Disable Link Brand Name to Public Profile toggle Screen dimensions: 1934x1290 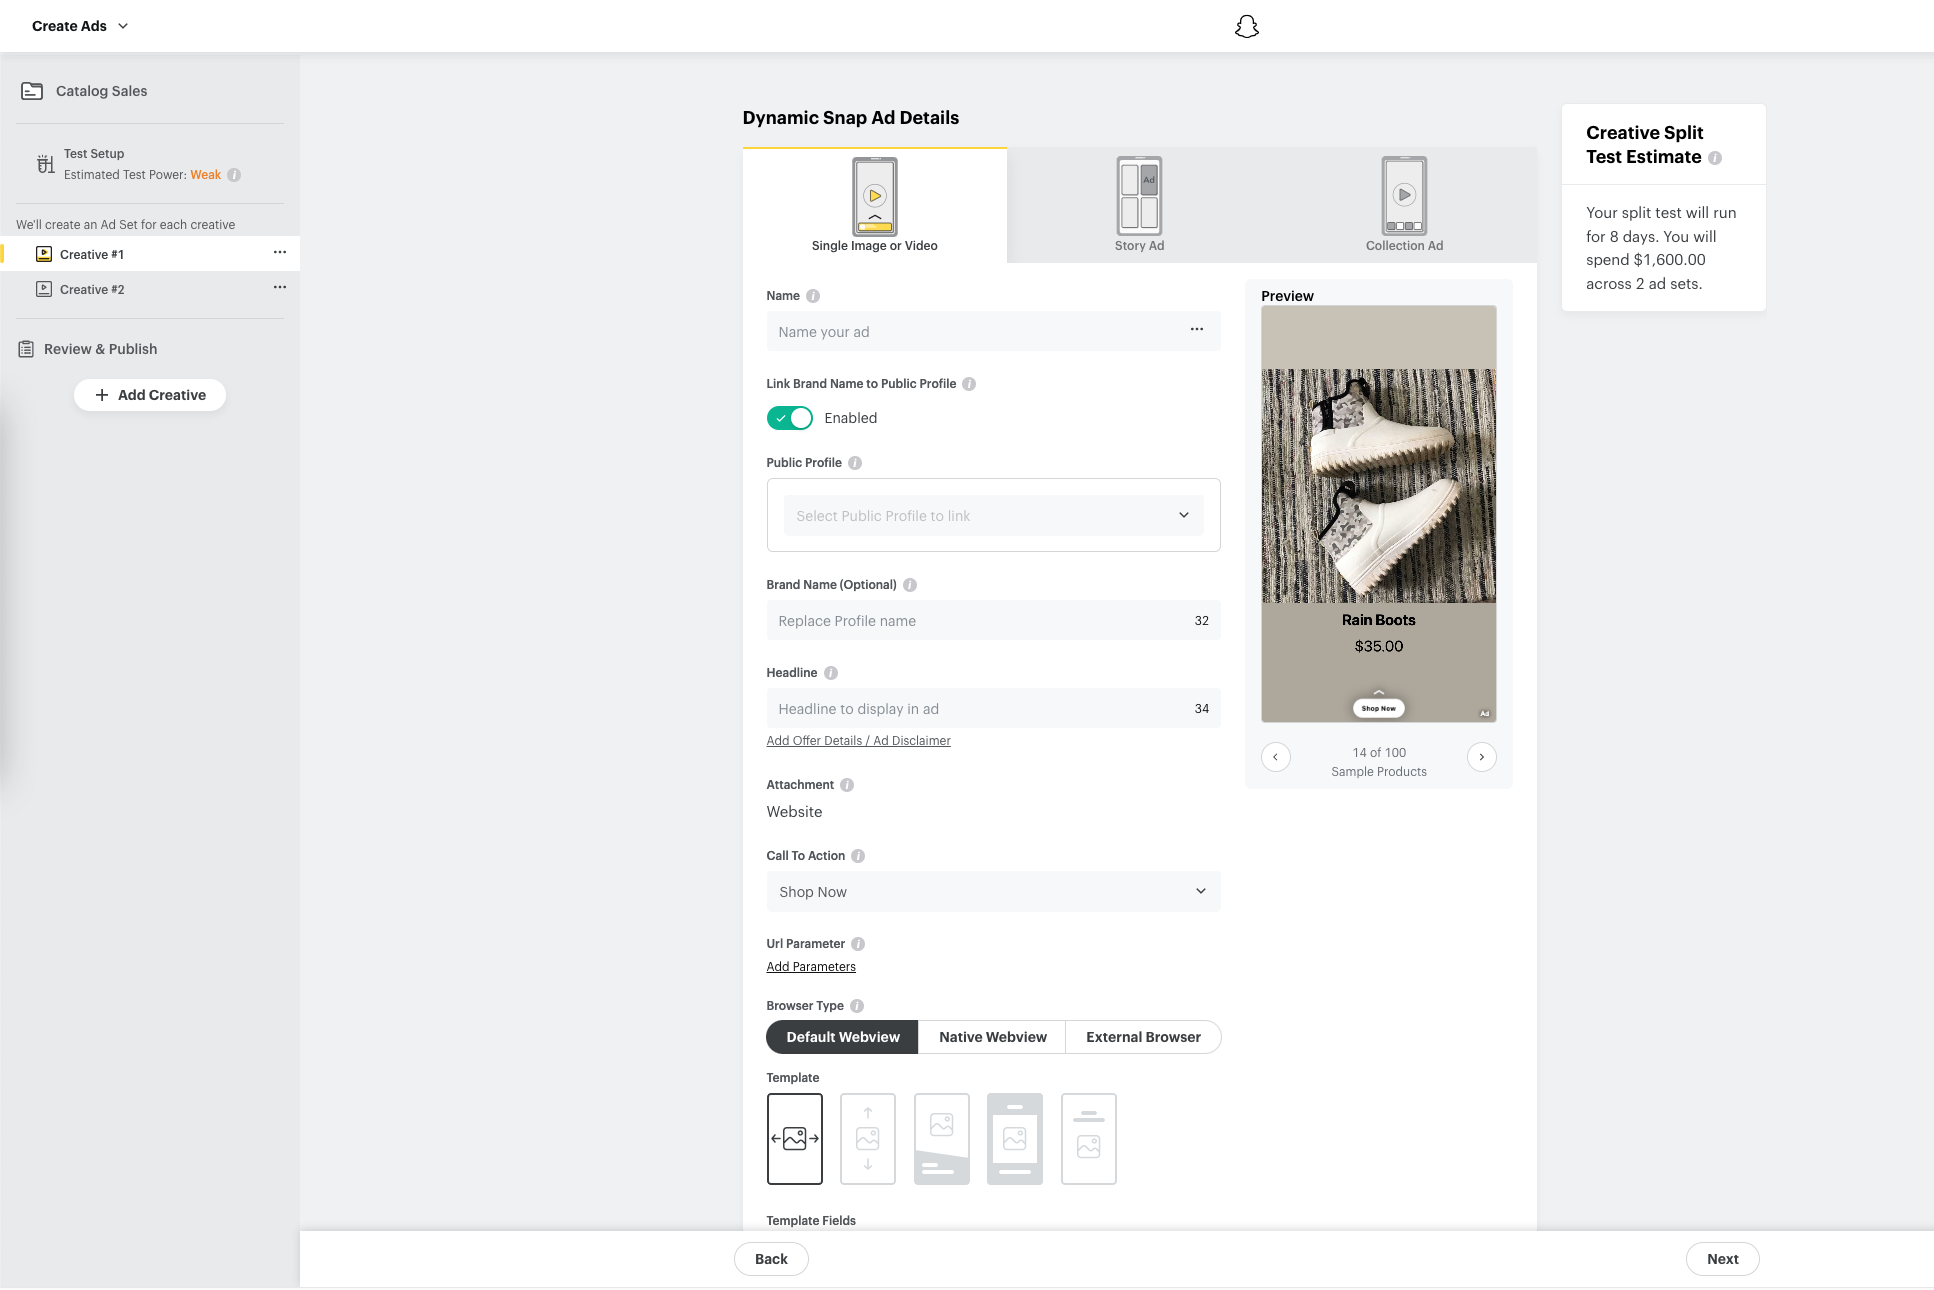pyautogui.click(x=789, y=418)
